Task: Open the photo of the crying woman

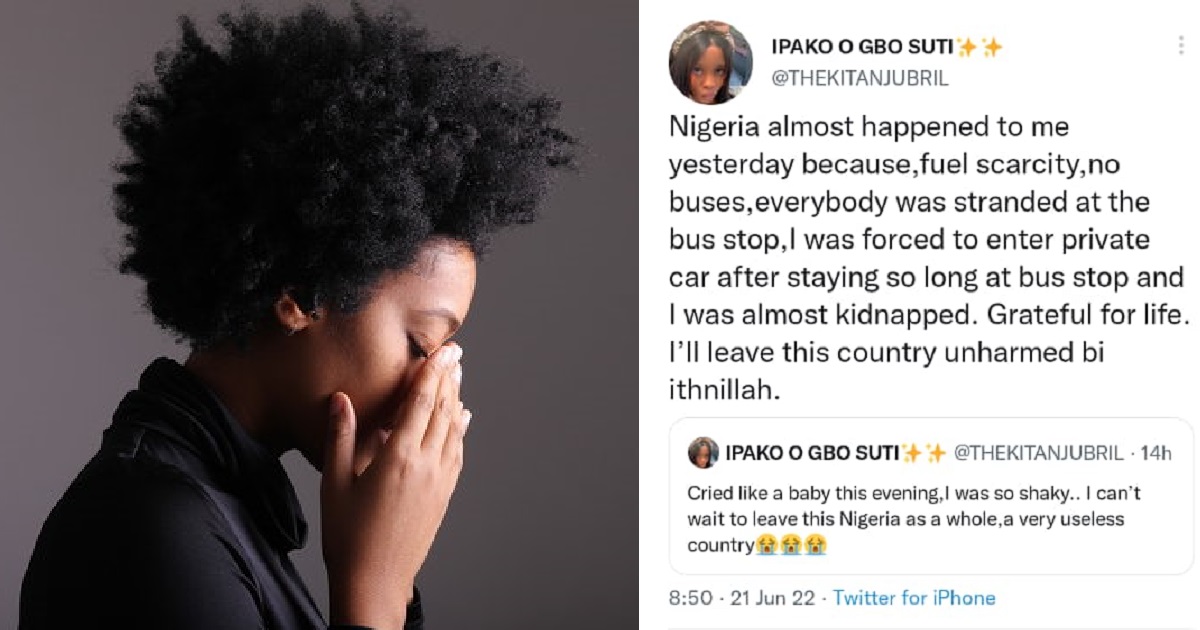Action: [320, 315]
